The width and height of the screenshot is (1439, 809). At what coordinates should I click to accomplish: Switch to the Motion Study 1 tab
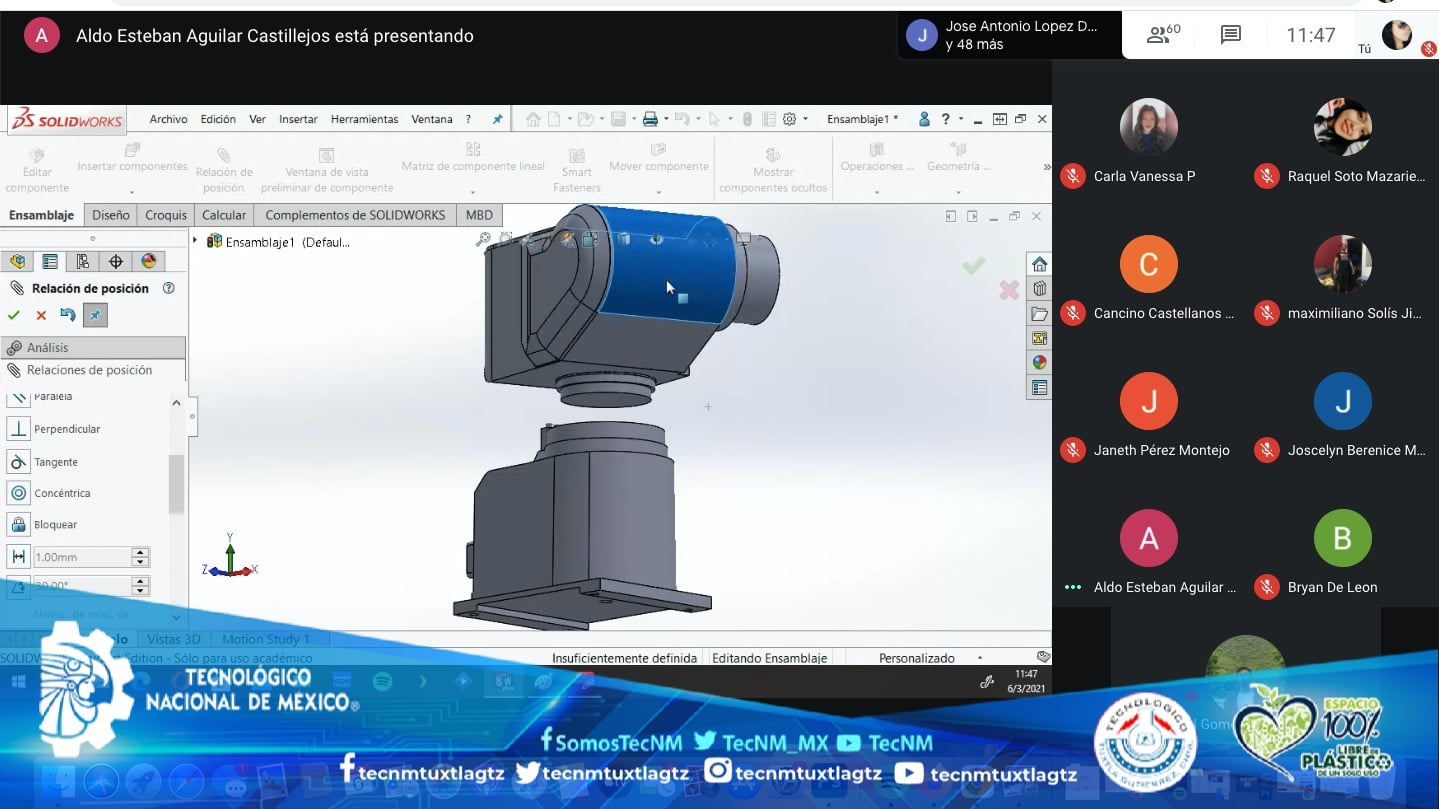(266, 639)
